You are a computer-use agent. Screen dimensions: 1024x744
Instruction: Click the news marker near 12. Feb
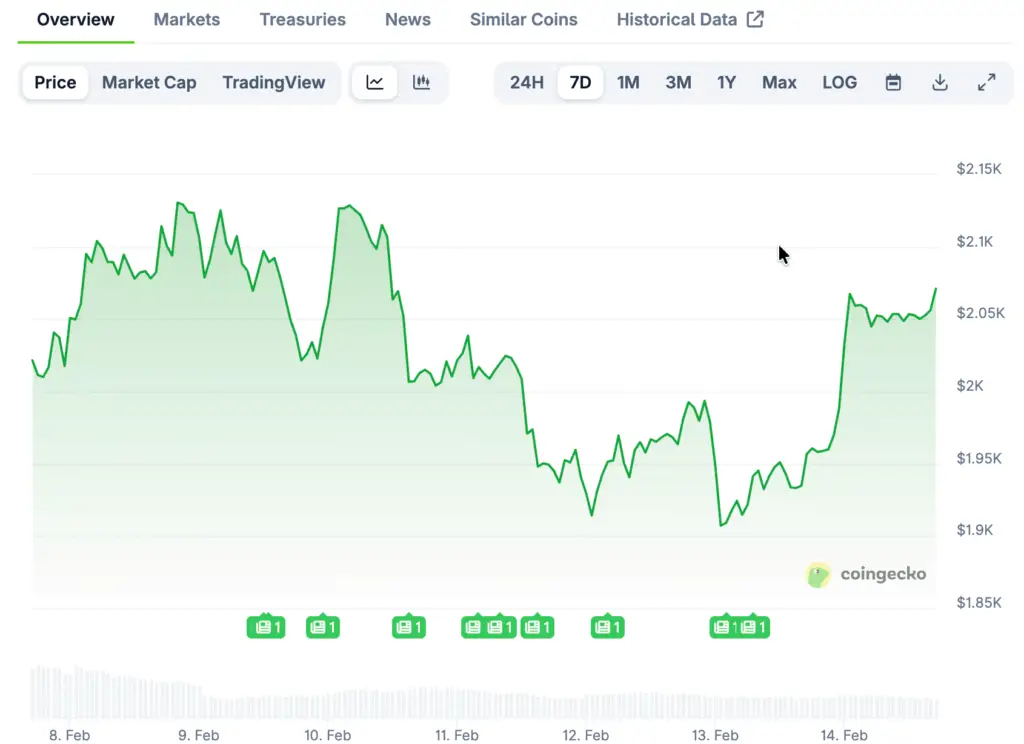(x=605, y=627)
